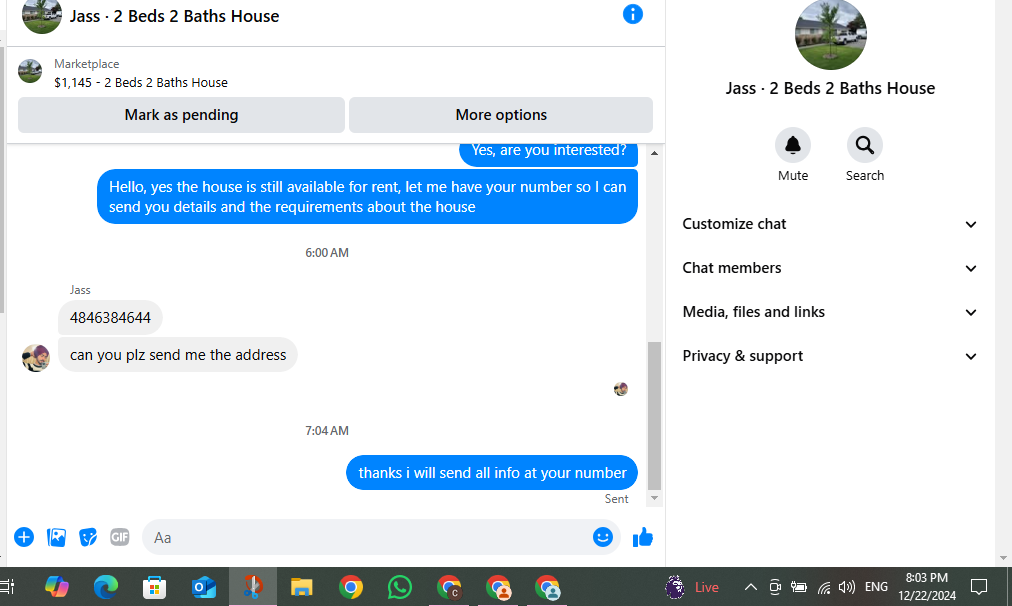The width and height of the screenshot is (1012, 606).
Task: Attach a photo using image icon
Action: click(x=56, y=537)
